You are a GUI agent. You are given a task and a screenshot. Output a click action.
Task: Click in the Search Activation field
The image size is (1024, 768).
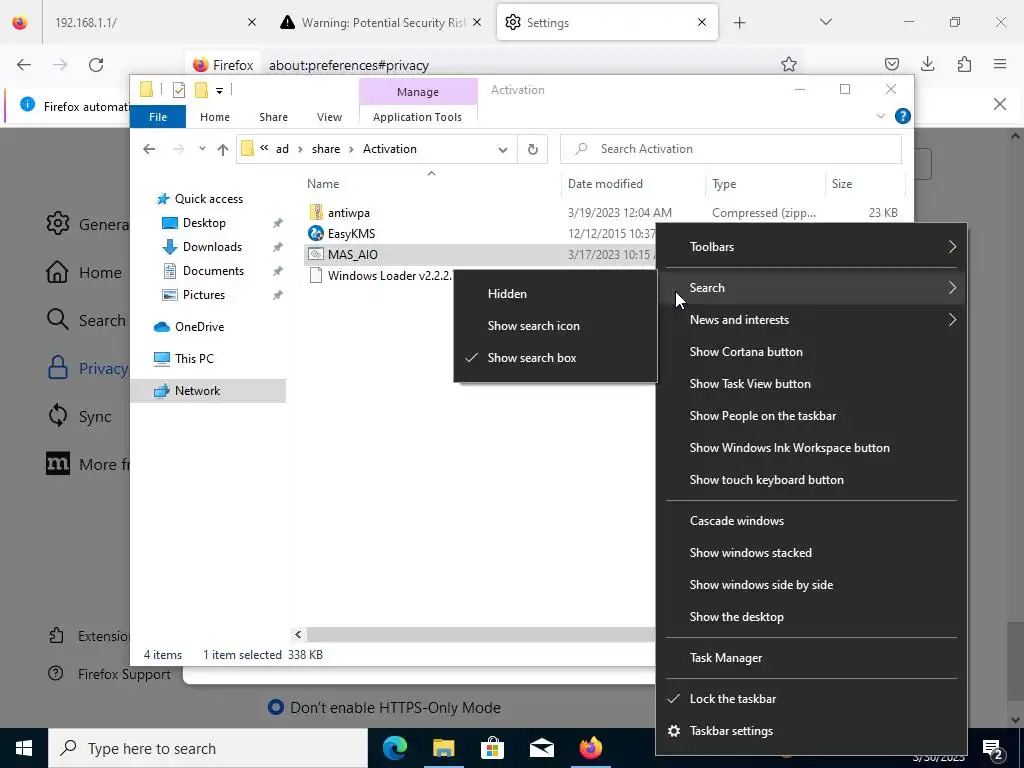click(x=731, y=149)
